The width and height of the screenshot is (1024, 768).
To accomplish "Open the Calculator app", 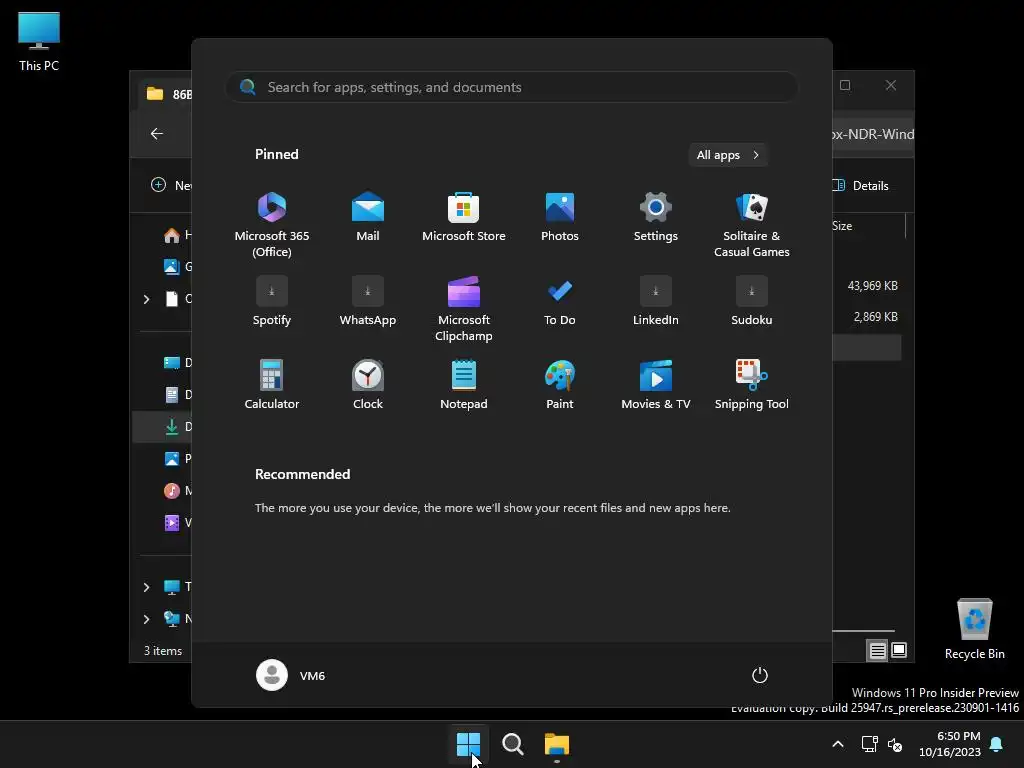I will click(x=272, y=385).
